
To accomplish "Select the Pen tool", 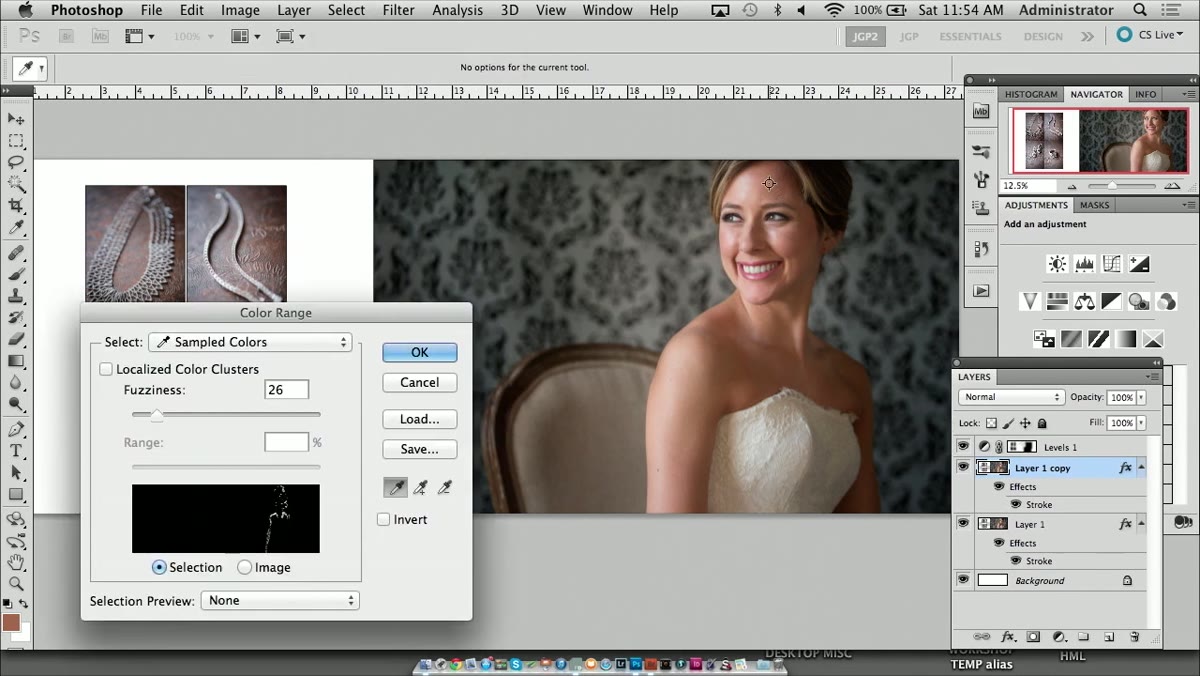I will click(x=16, y=429).
